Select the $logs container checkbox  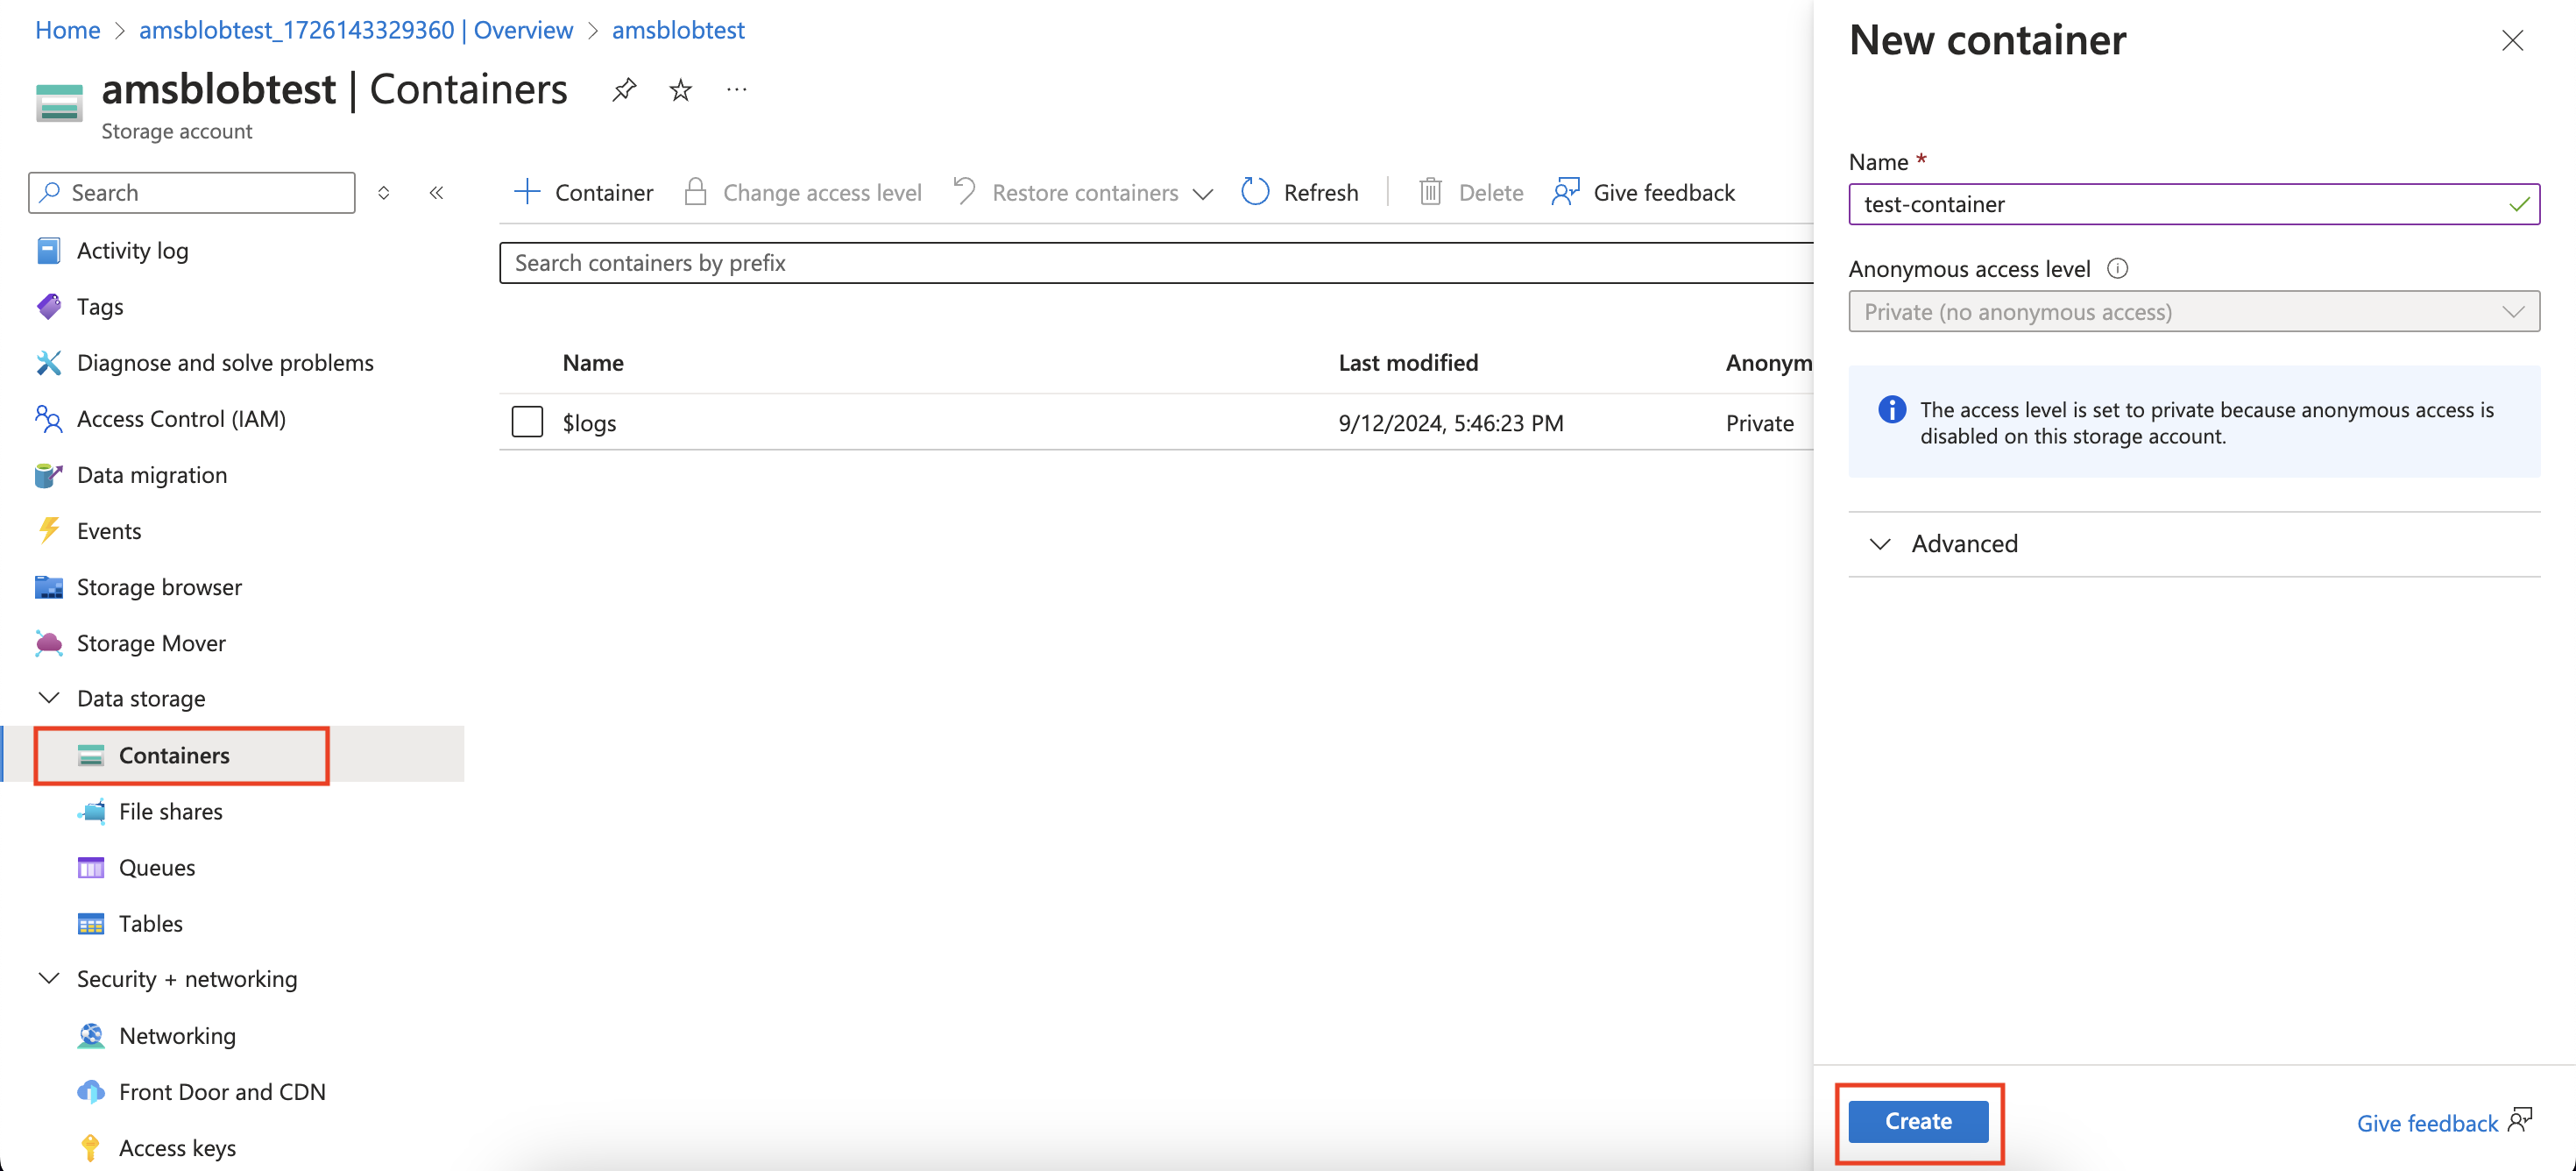click(x=527, y=422)
